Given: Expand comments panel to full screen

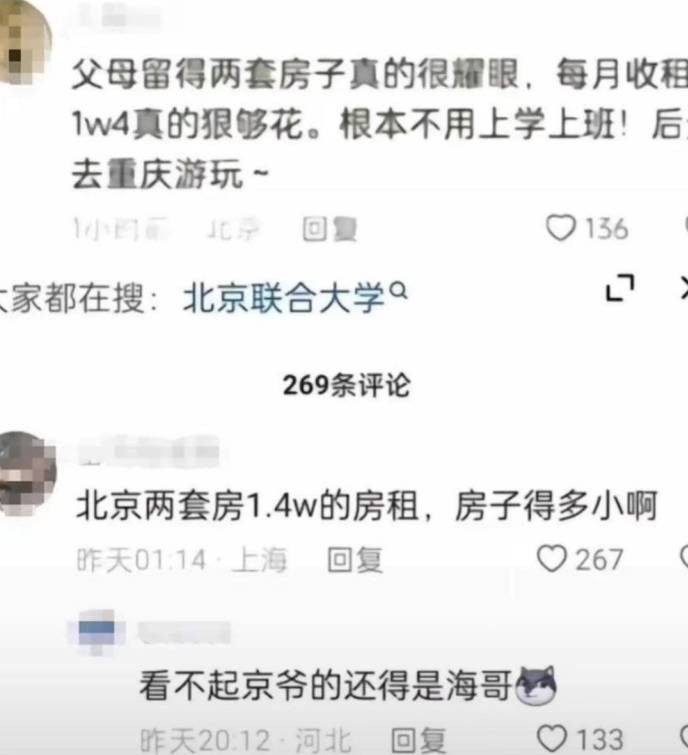Looking at the screenshot, I should [x=620, y=288].
